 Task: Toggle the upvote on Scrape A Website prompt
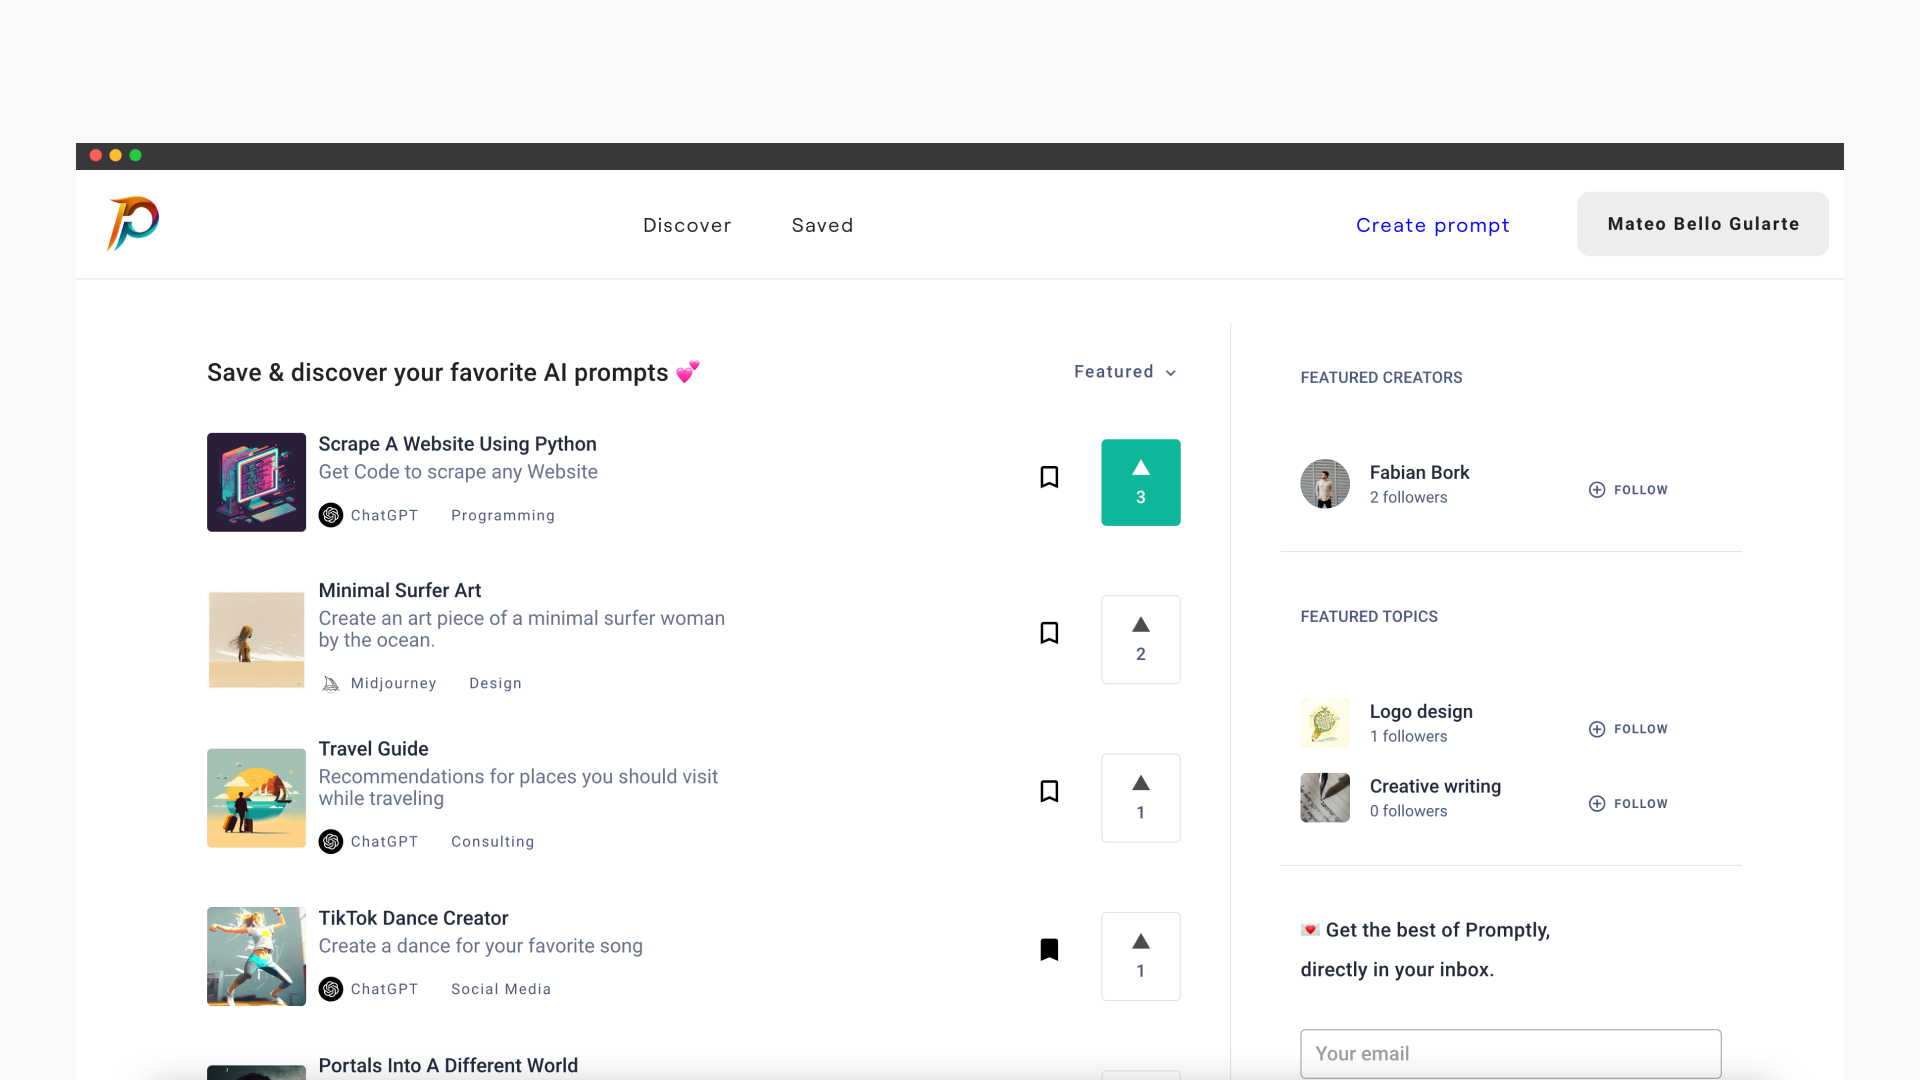point(1140,482)
